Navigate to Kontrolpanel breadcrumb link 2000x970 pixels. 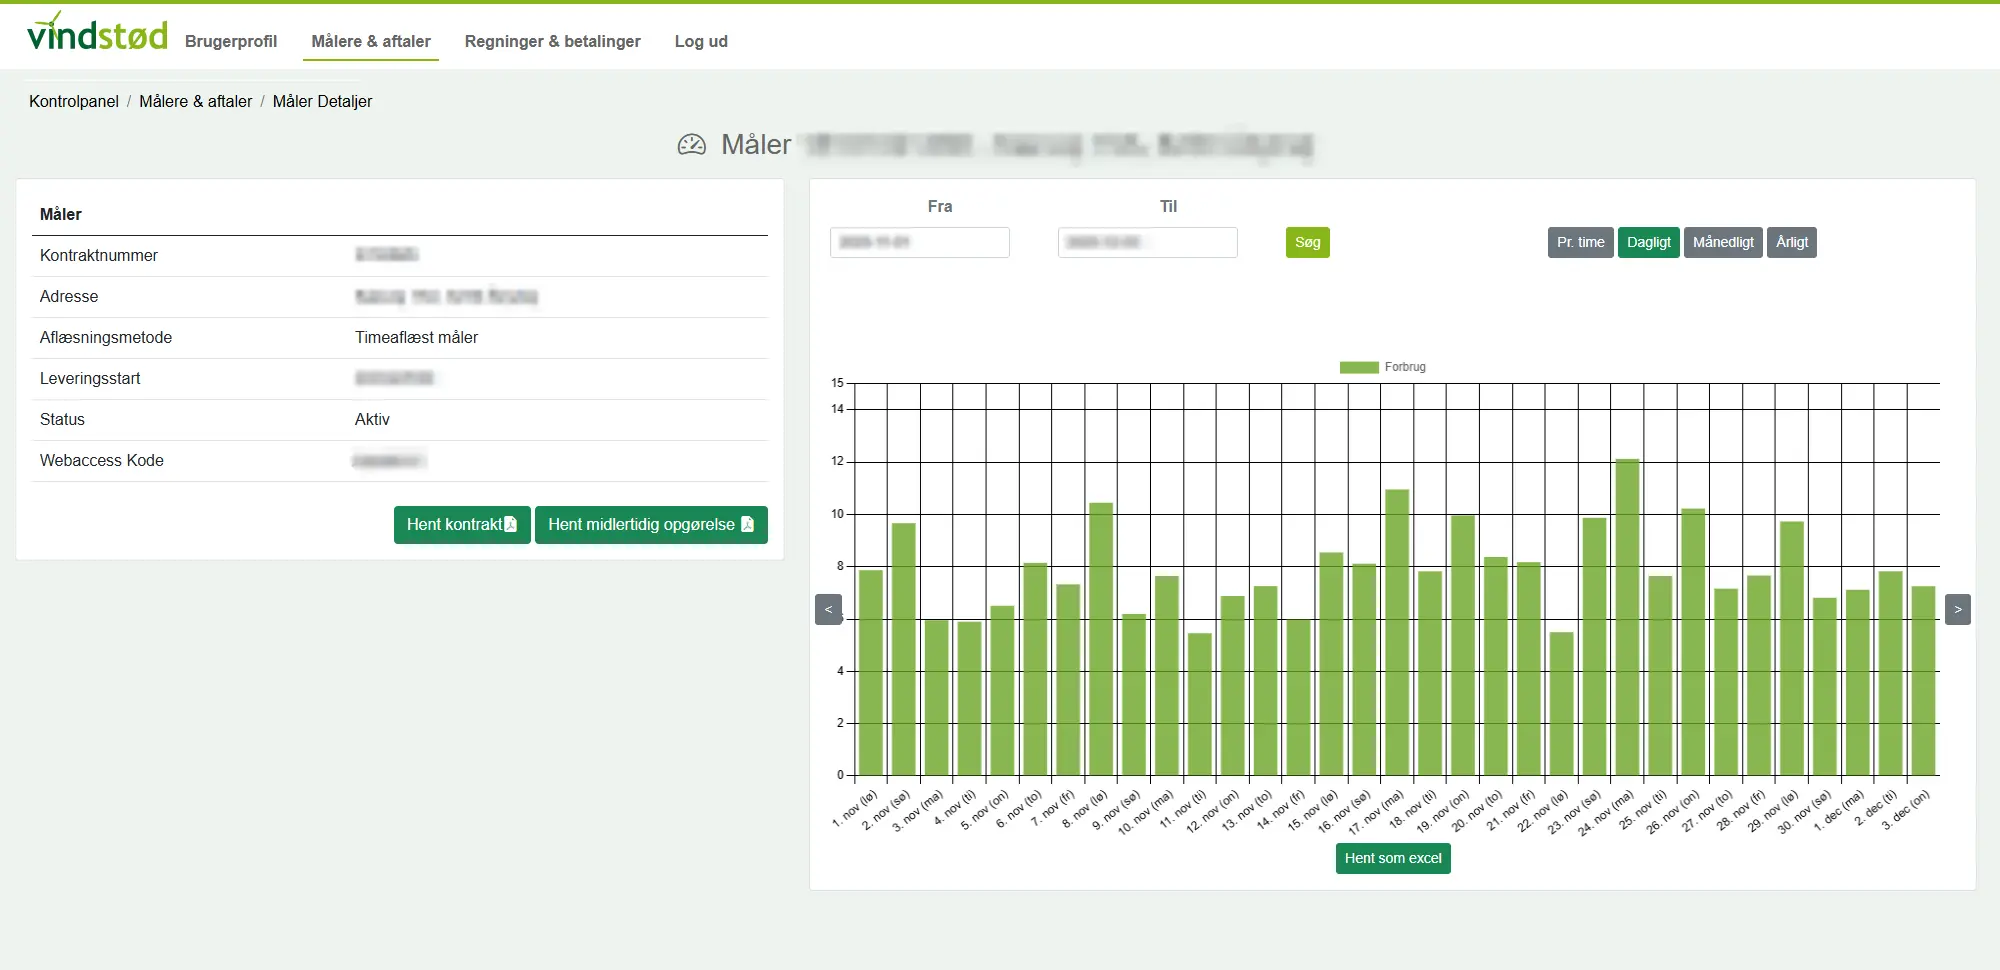[x=74, y=101]
